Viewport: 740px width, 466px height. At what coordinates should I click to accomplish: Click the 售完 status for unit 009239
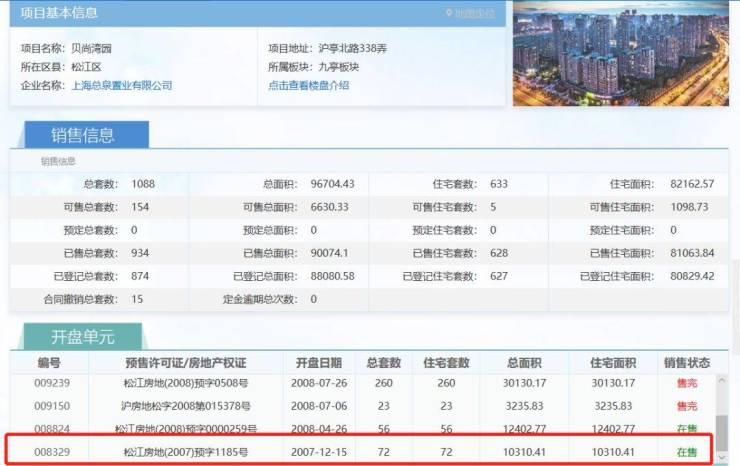click(686, 382)
